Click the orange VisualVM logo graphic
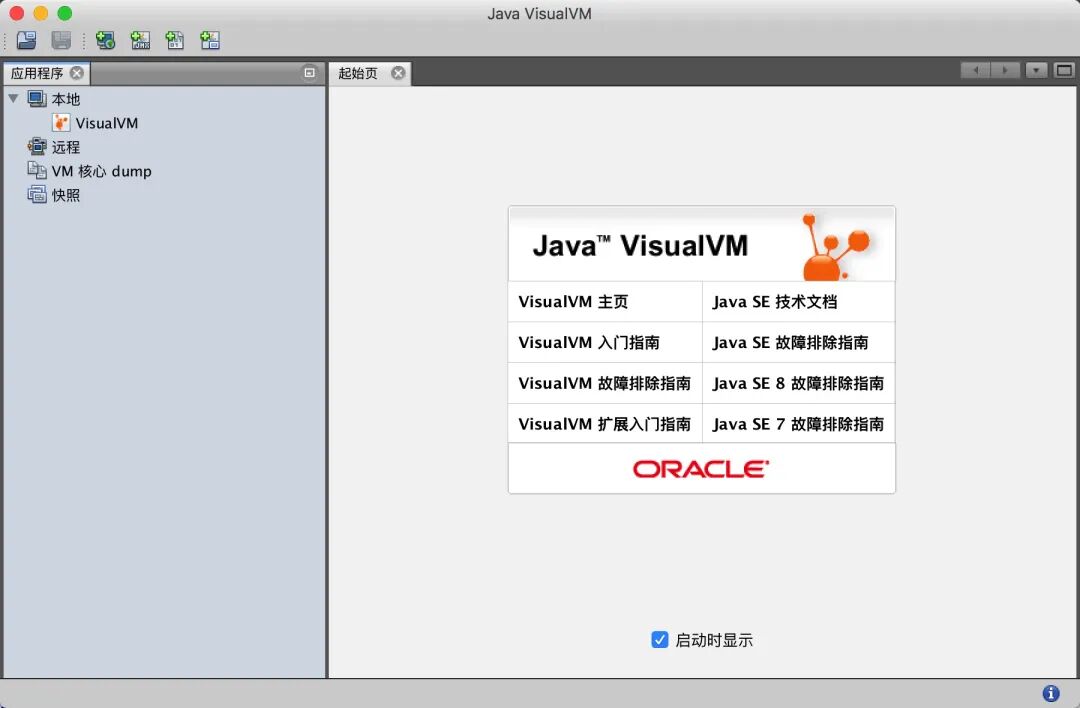The width and height of the screenshot is (1080, 708). point(835,247)
